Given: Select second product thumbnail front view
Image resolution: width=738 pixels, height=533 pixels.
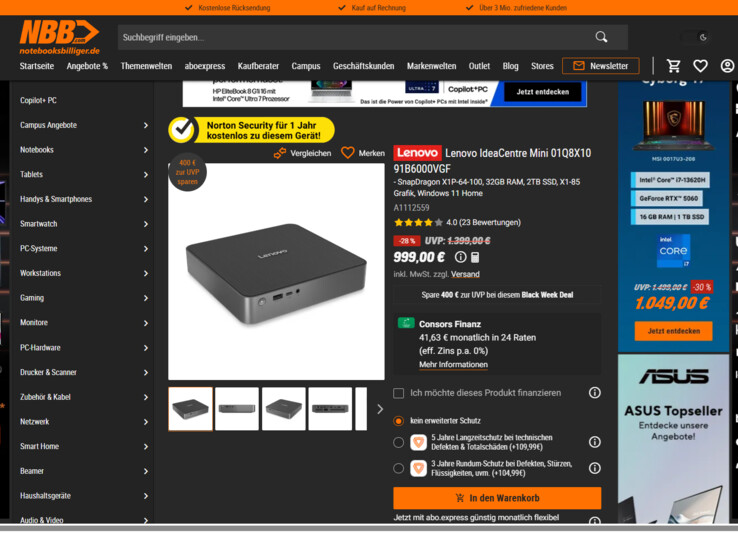Looking at the screenshot, I should click(237, 409).
